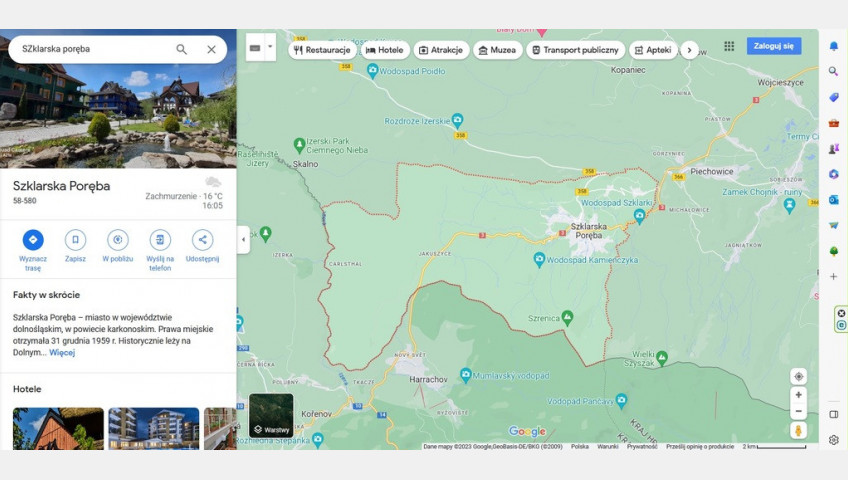Select the Muzea filter chip
The image size is (848, 480).
coord(498,50)
